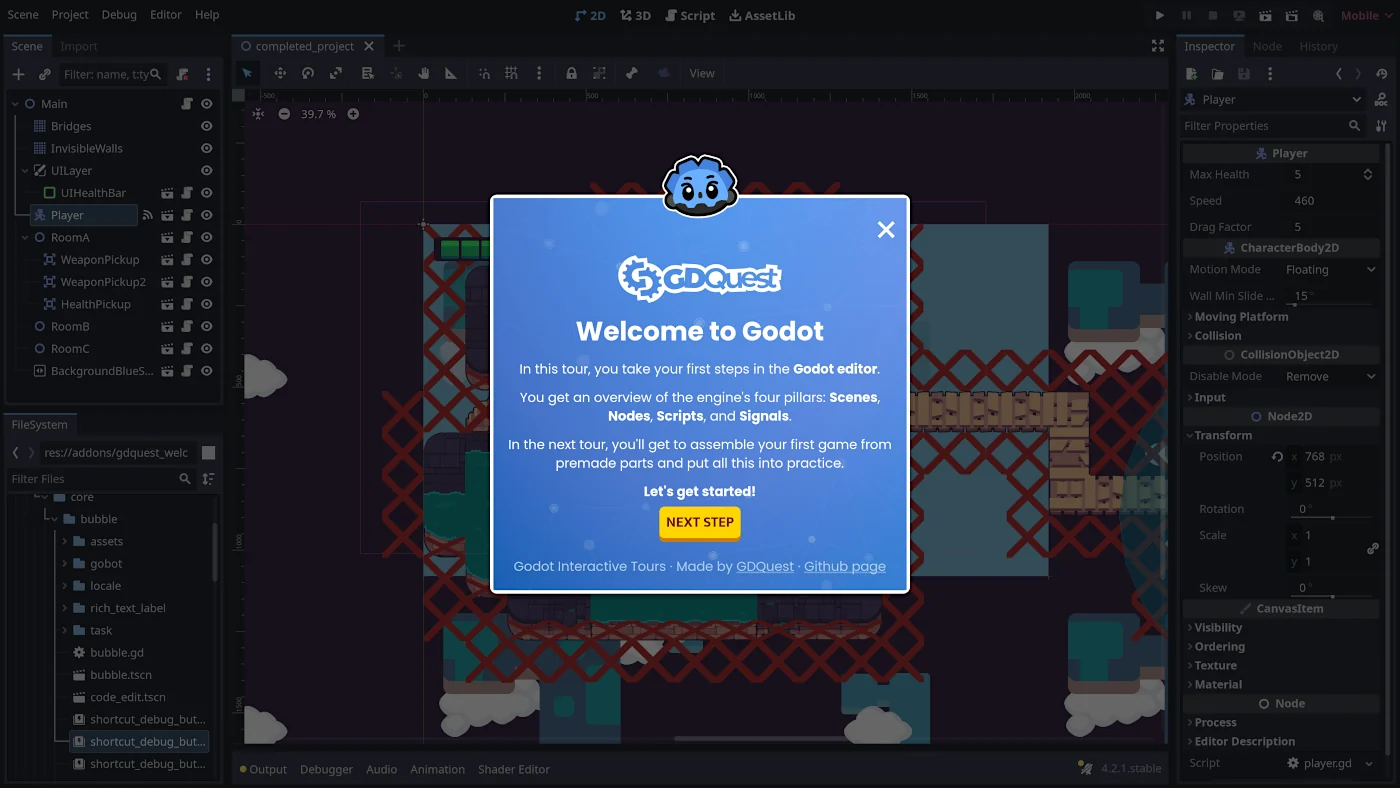The image size is (1400, 788).
Task: Open the Motion Mode Floating dropdown
Action: 1330,270
